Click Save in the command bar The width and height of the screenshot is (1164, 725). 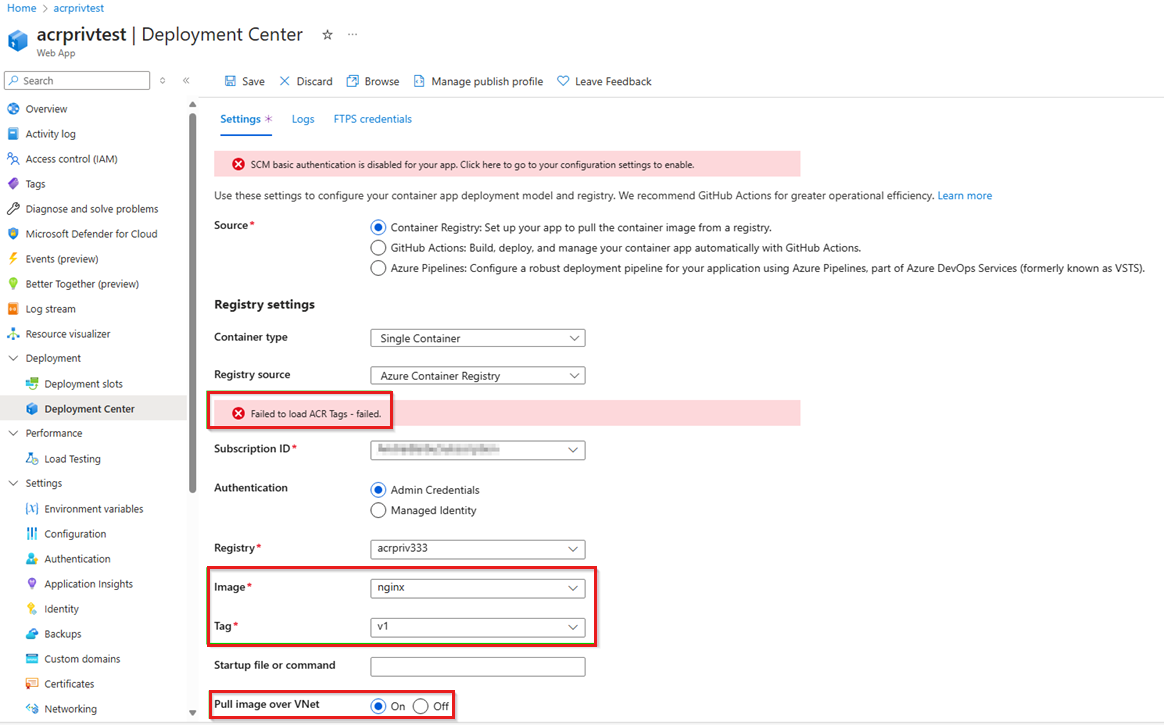(244, 82)
